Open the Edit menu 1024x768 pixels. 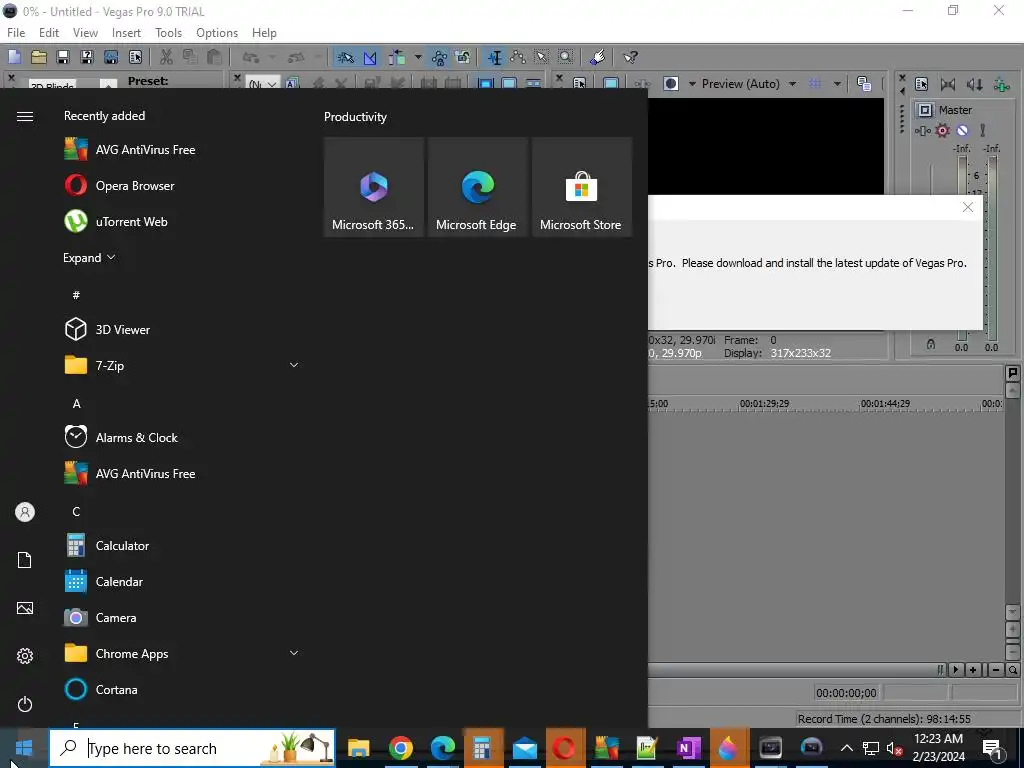(49, 33)
